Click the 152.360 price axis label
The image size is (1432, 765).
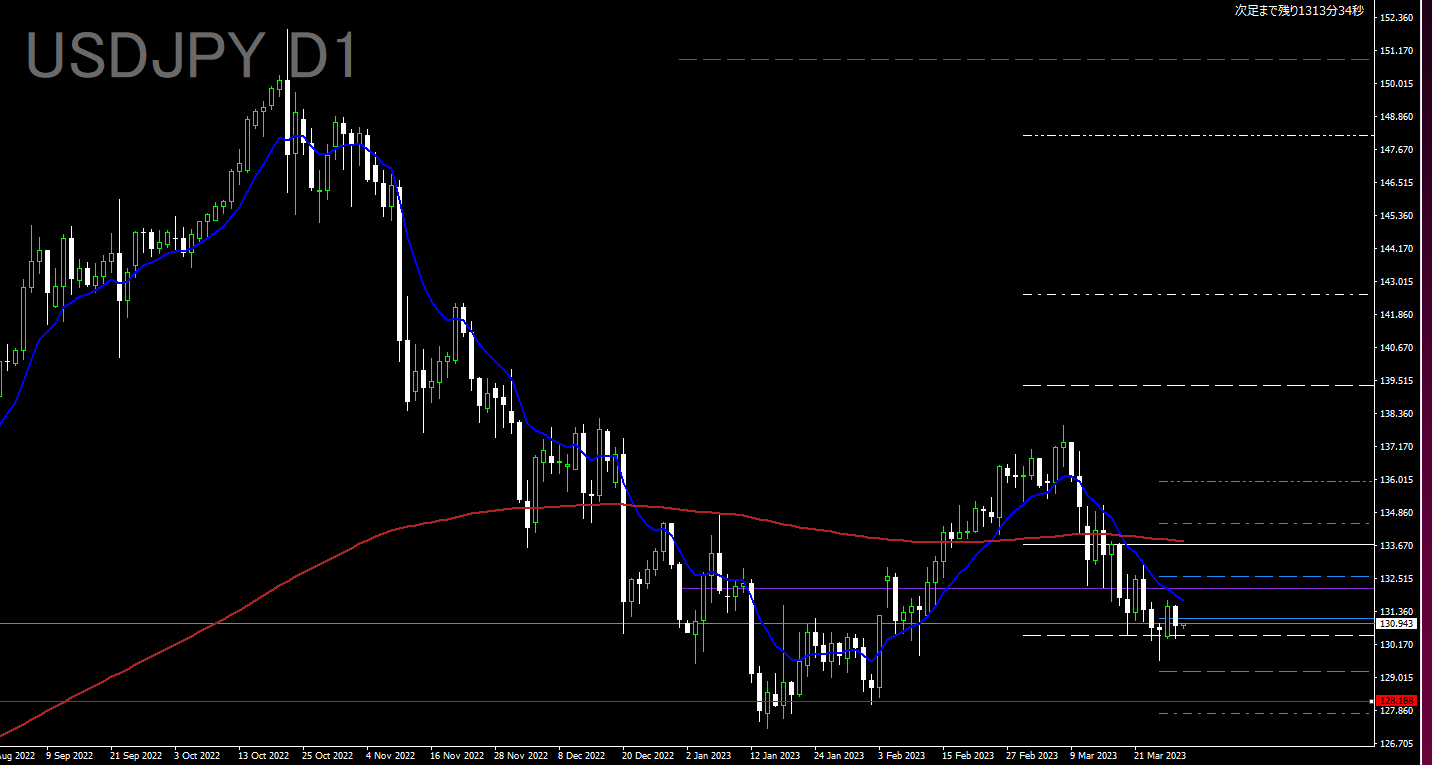[x=1396, y=18]
